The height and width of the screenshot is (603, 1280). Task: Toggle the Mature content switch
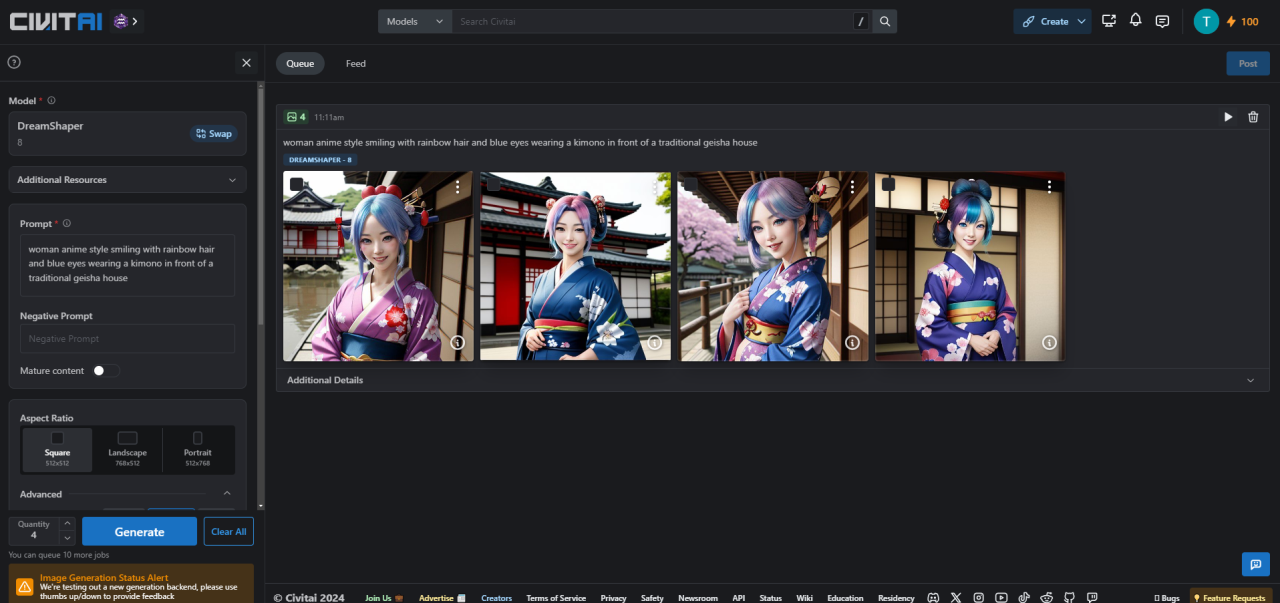pos(105,370)
